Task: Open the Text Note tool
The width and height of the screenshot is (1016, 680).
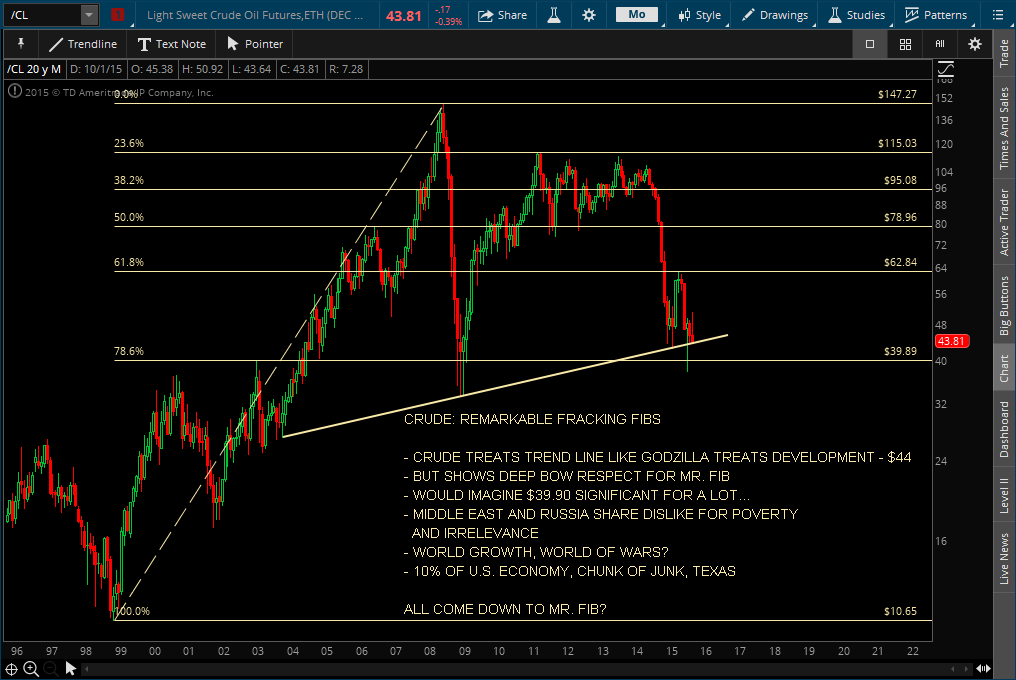Action: [171, 44]
